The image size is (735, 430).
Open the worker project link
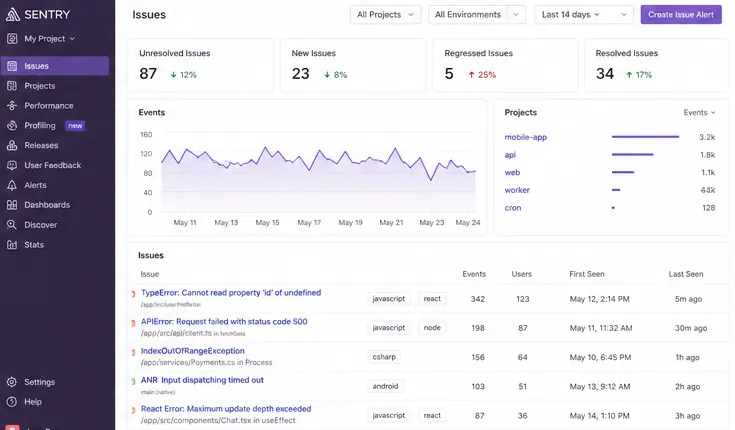coord(517,190)
